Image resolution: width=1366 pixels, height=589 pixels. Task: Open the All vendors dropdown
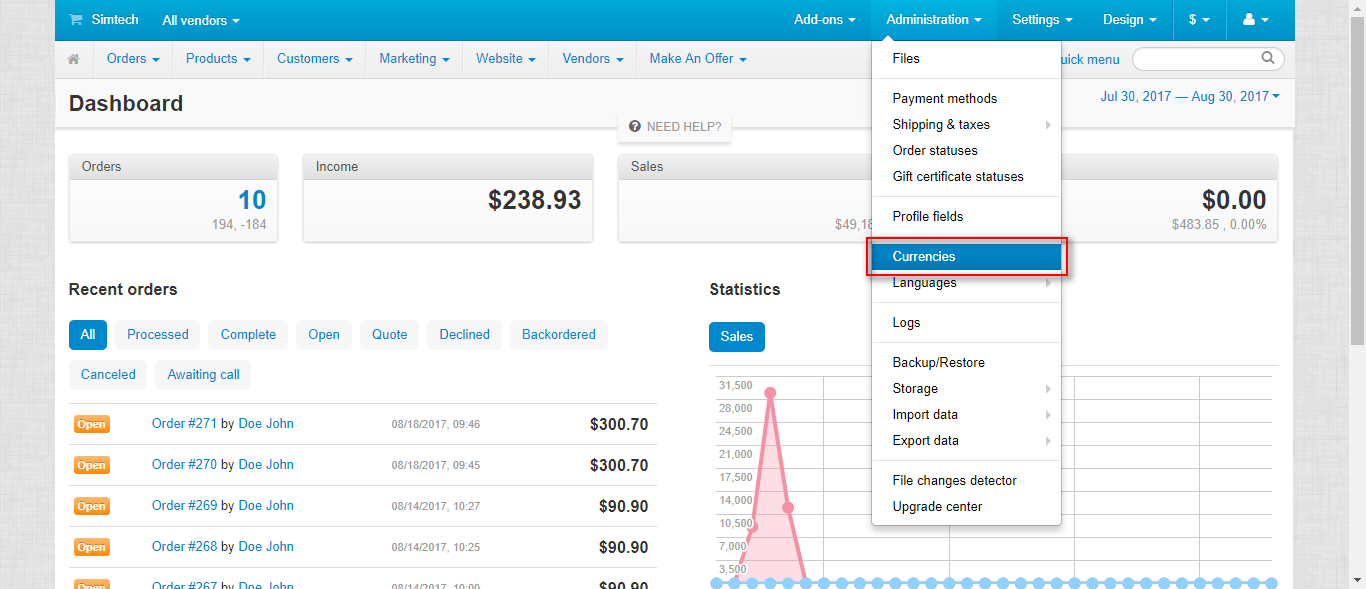click(x=201, y=20)
